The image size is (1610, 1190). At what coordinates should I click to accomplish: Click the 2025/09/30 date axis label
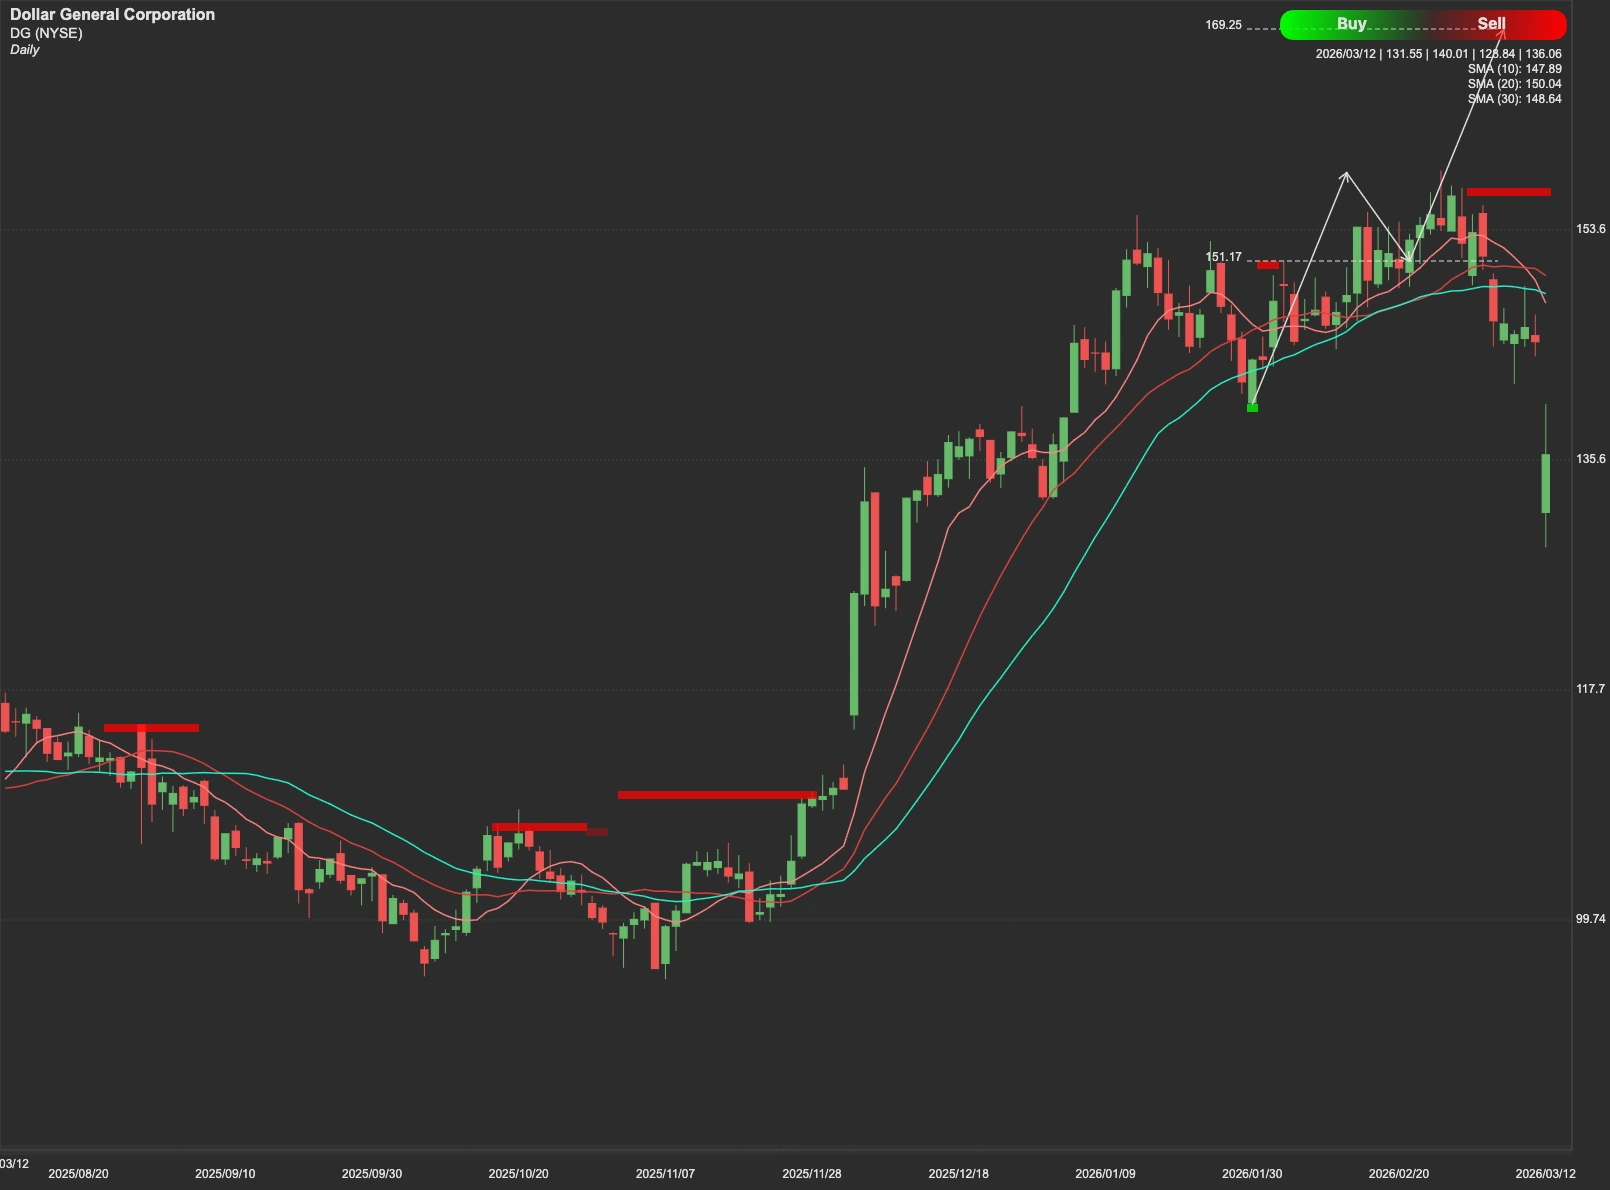click(372, 1174)
